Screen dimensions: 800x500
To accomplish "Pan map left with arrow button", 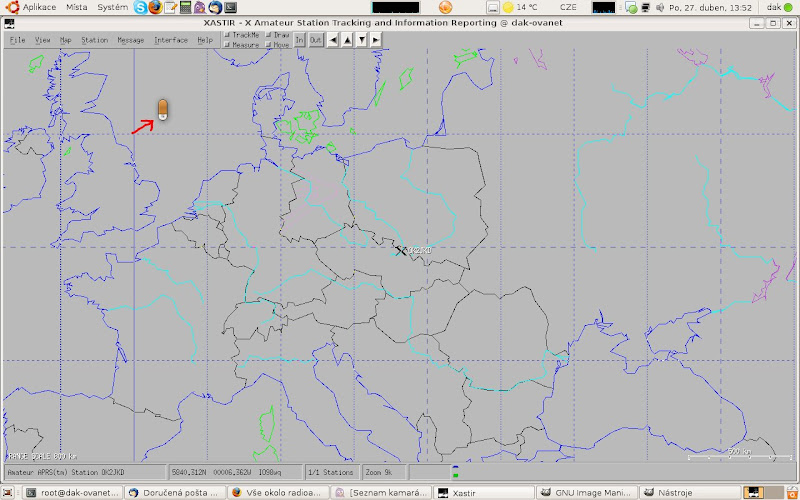I will (333, 40).
